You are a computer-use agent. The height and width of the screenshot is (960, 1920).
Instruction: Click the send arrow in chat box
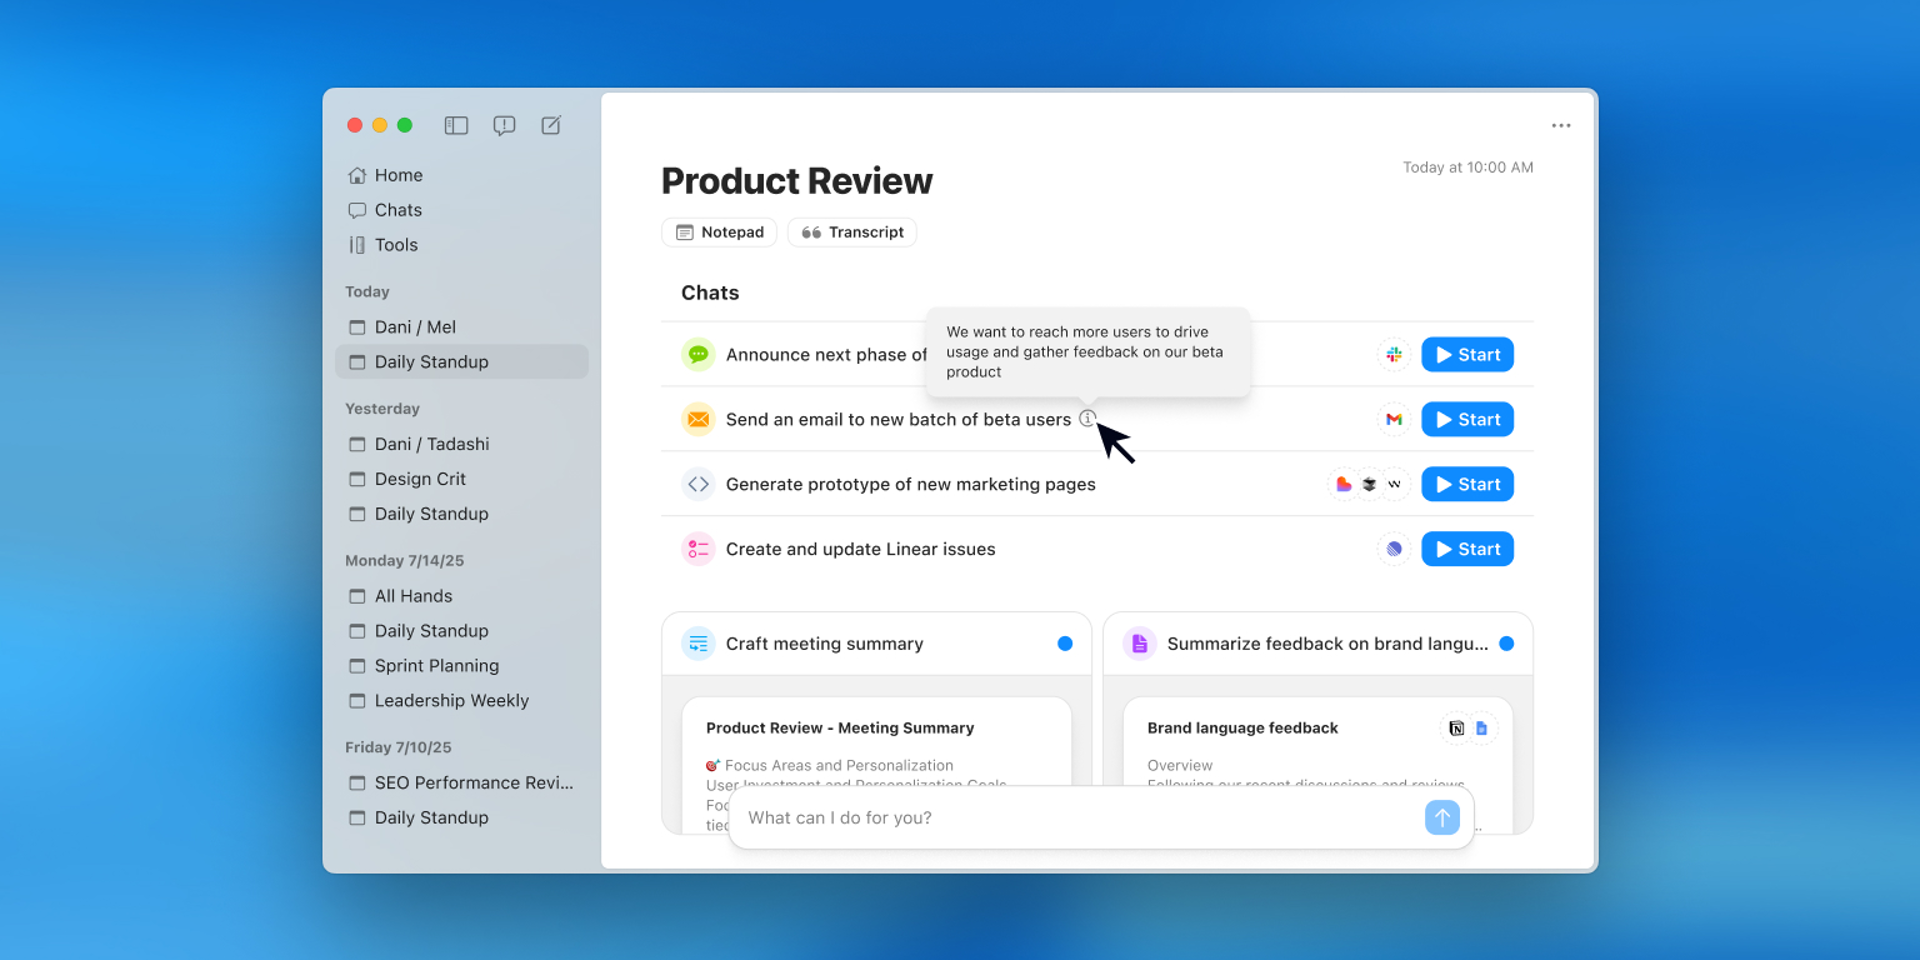coord(1441,818)
